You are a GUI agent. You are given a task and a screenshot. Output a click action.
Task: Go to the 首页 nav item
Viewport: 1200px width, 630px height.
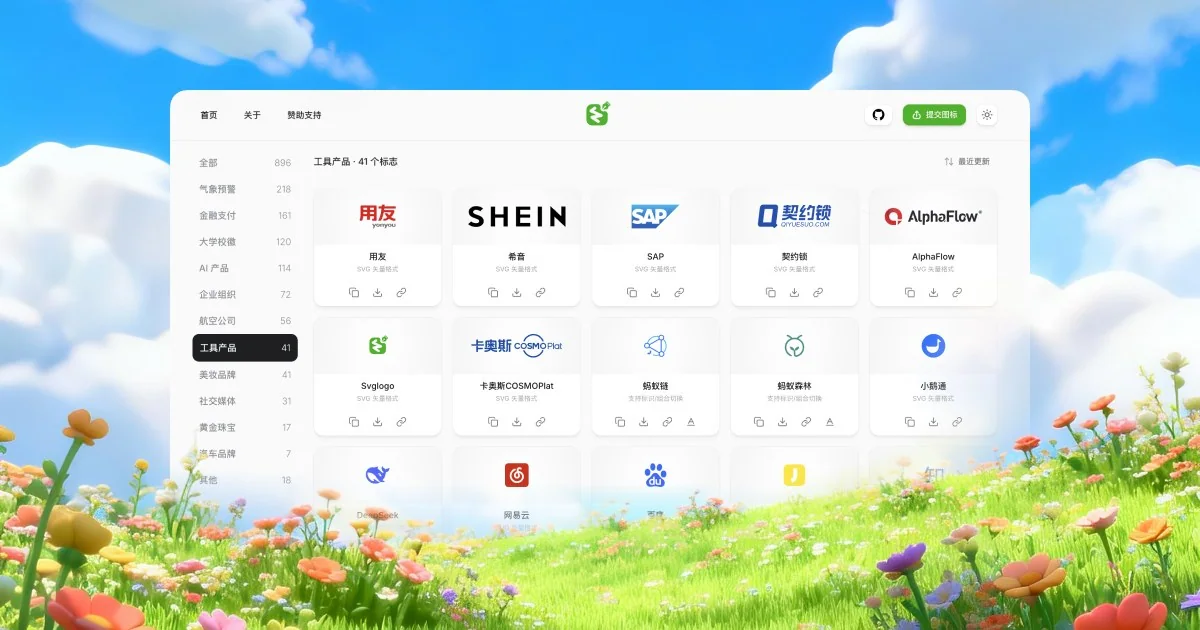pyautogui.click(x=208, y=115)
